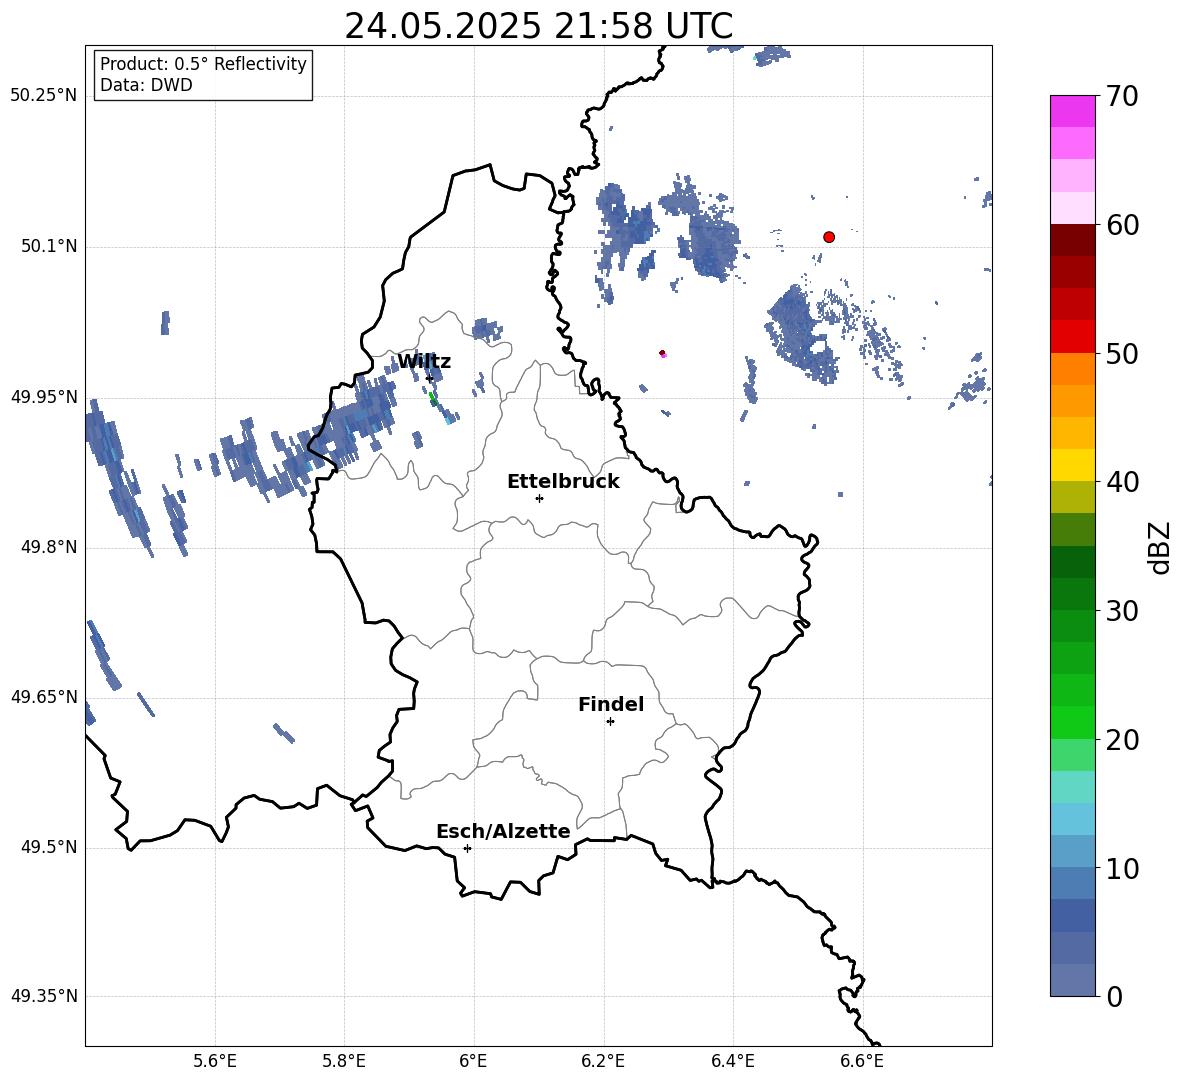The height and width of the screenshot is (1081, 1184).
Task: Click the colorbar tick label 0
Action: click(x=1114, y=997)
